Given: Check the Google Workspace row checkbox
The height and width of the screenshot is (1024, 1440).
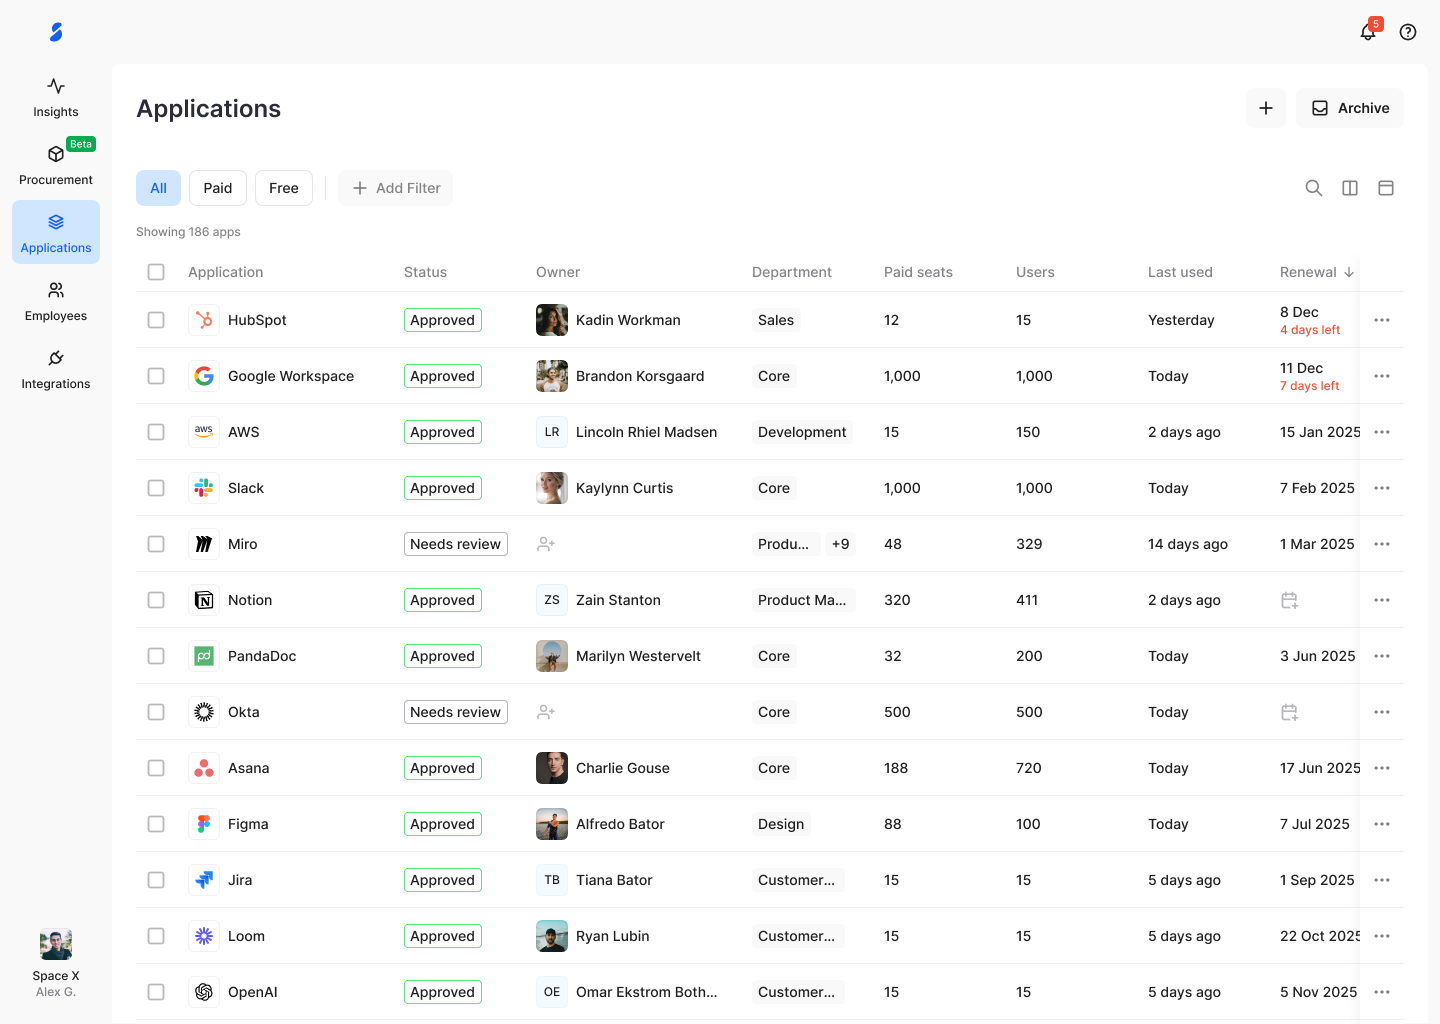Looking at the screenshot, I should (156, 376).
